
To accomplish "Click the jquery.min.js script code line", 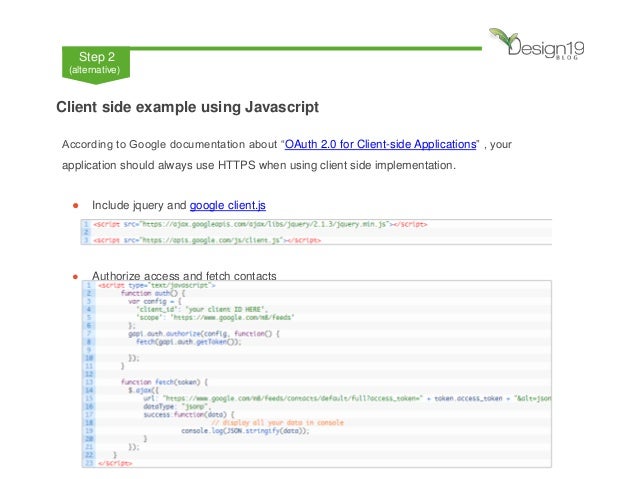I will point(260,224).
